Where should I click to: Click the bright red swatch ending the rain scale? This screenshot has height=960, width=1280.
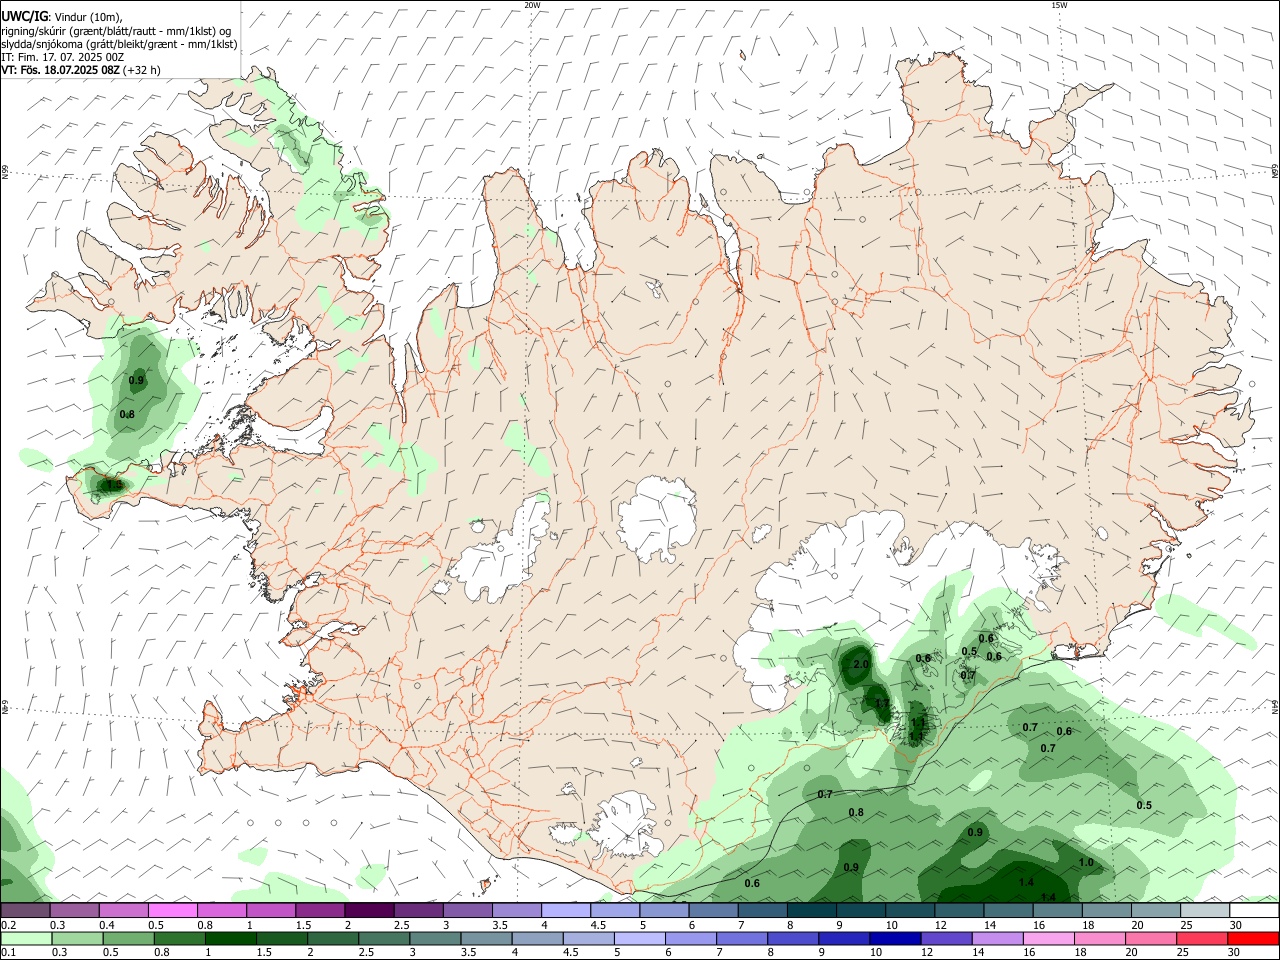pyautogui.click(x=1254, y=938)
